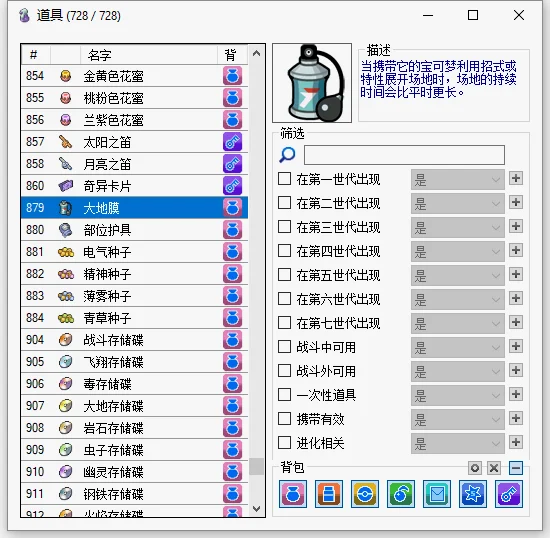The image size is (550, 538).
Task: Select the blue Z-crystal bag pocket icon
Action: (x=473, y=494)
